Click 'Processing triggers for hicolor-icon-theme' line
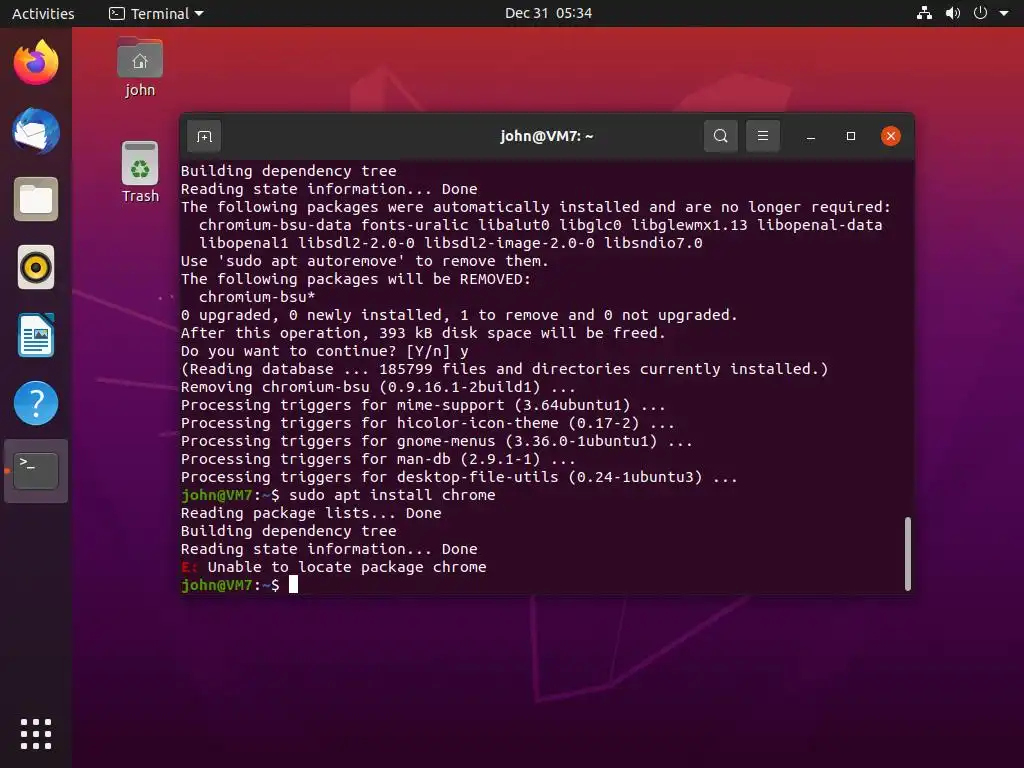 coord(428,423)
